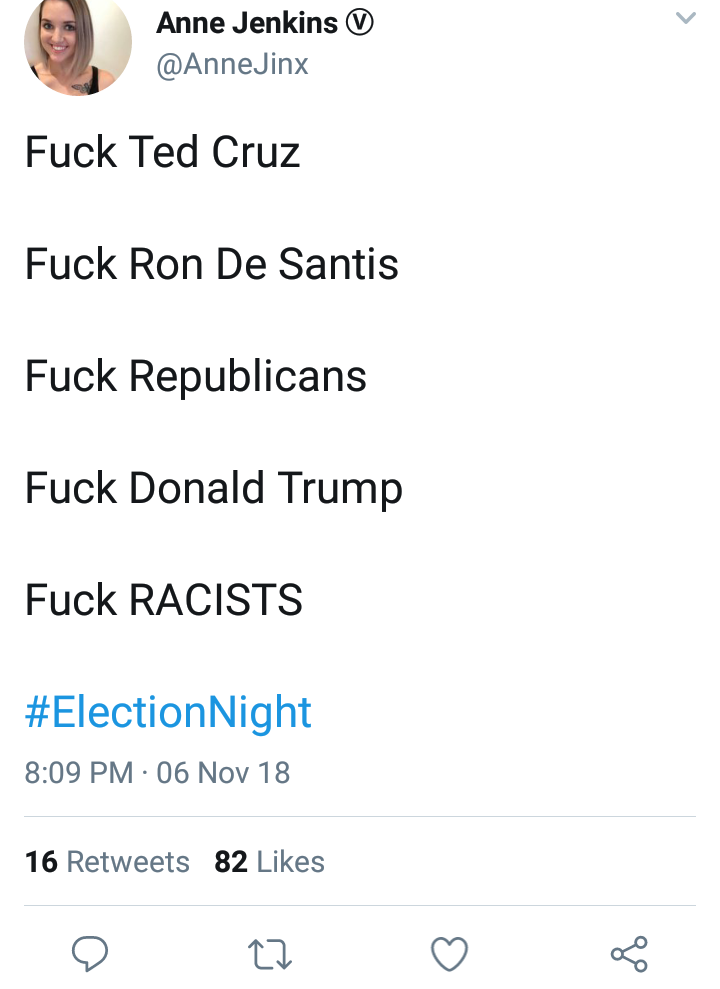Follow the #ElectionNight hashtag link
The image size is (720, 989).
(168, 713)
